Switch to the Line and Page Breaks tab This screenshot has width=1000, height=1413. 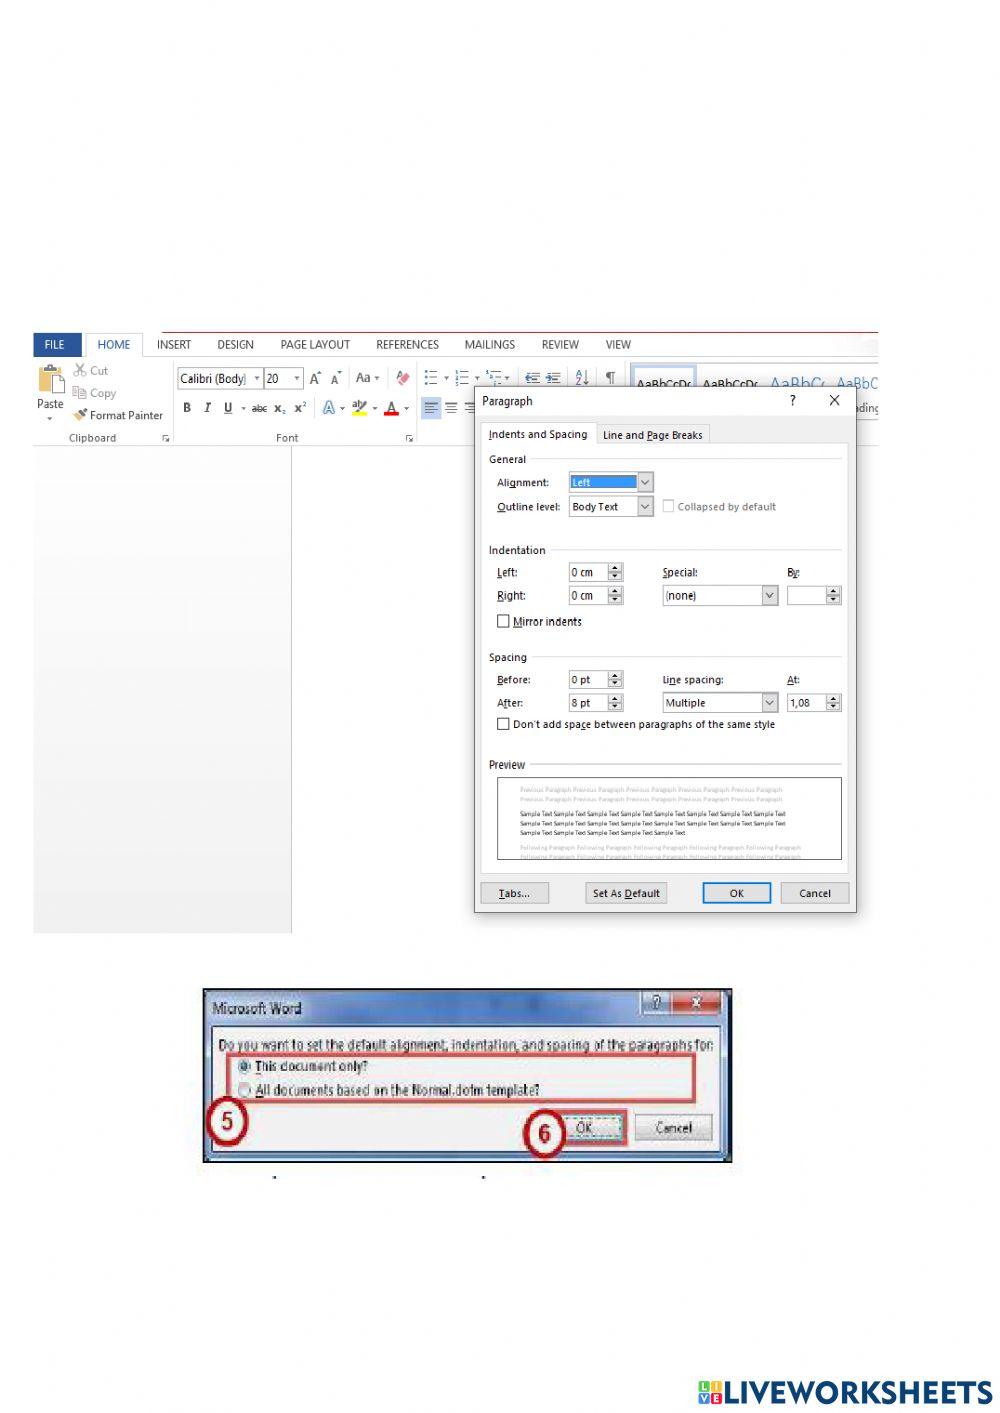pos(652,434)
